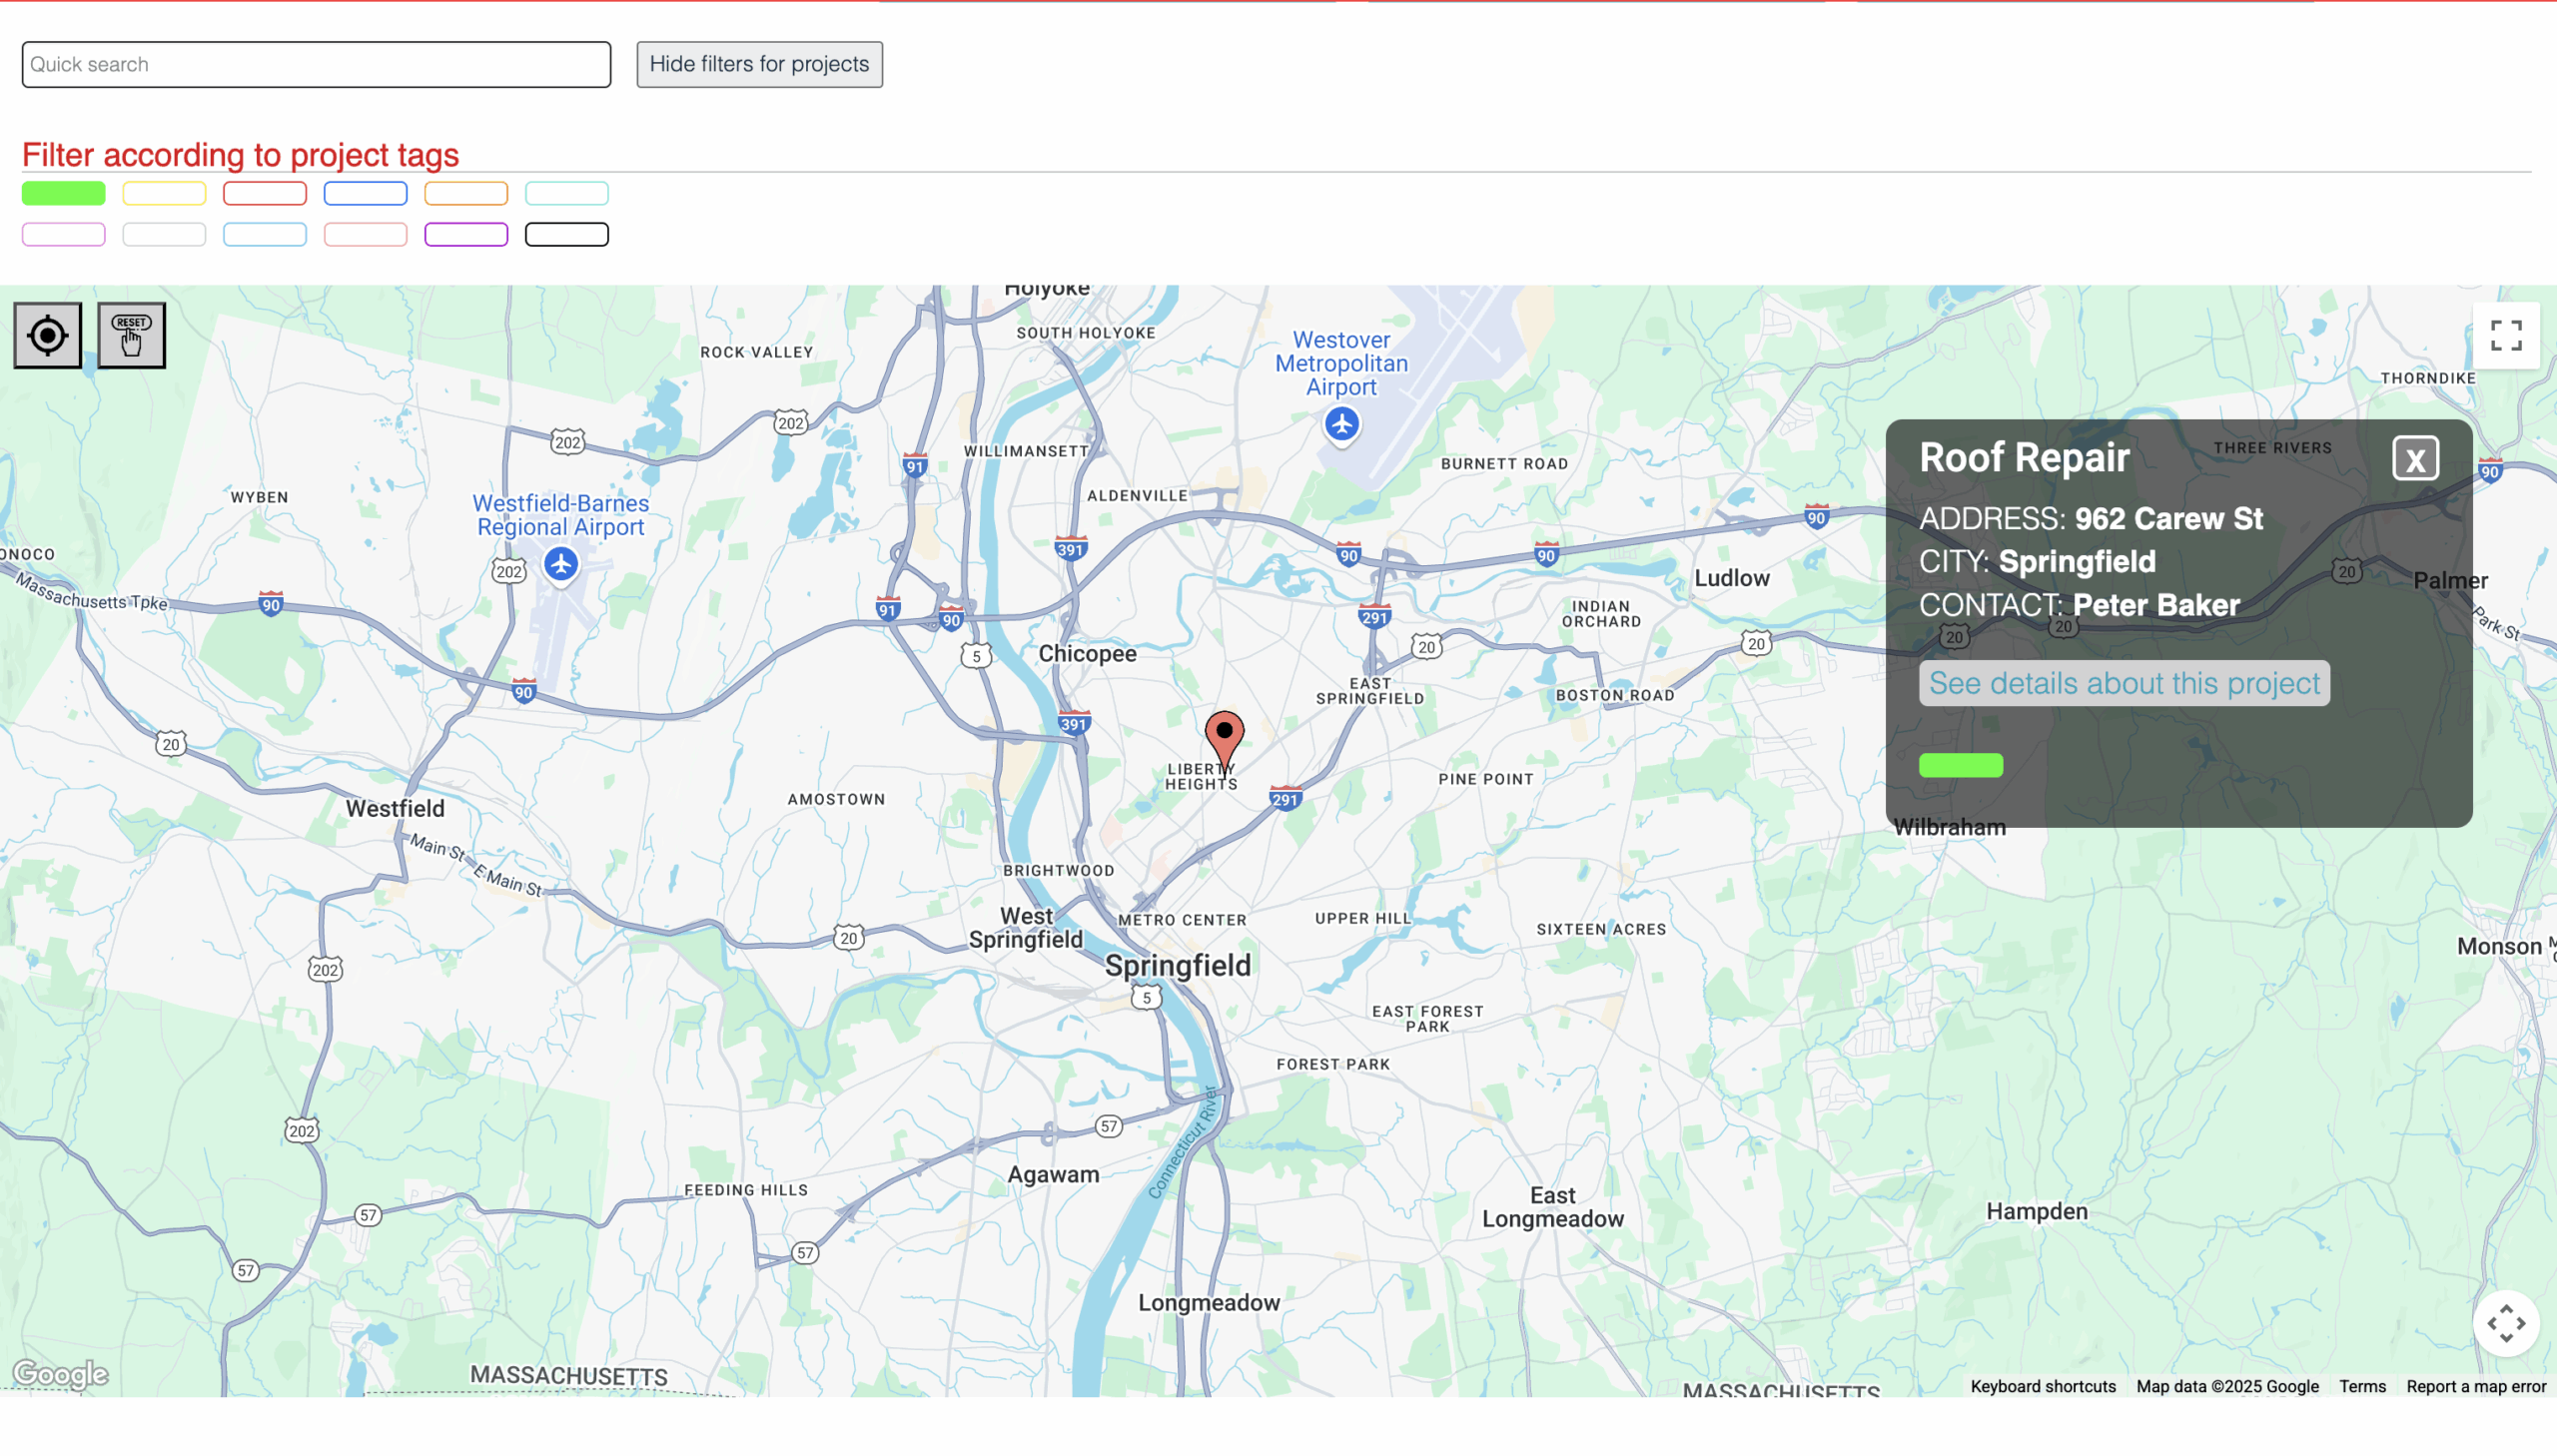Toggle the black tag filter
Image resolution: width=2557 pixels, height=1456 pixels.
click(567, 234)
